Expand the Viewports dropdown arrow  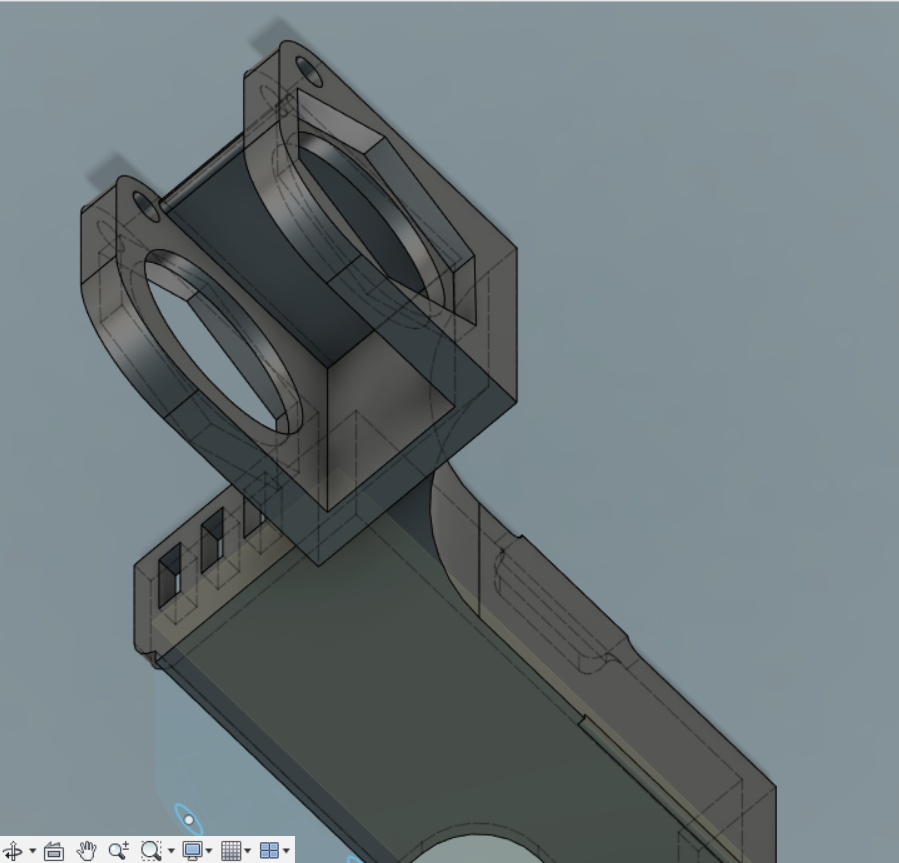pos(286,852)
